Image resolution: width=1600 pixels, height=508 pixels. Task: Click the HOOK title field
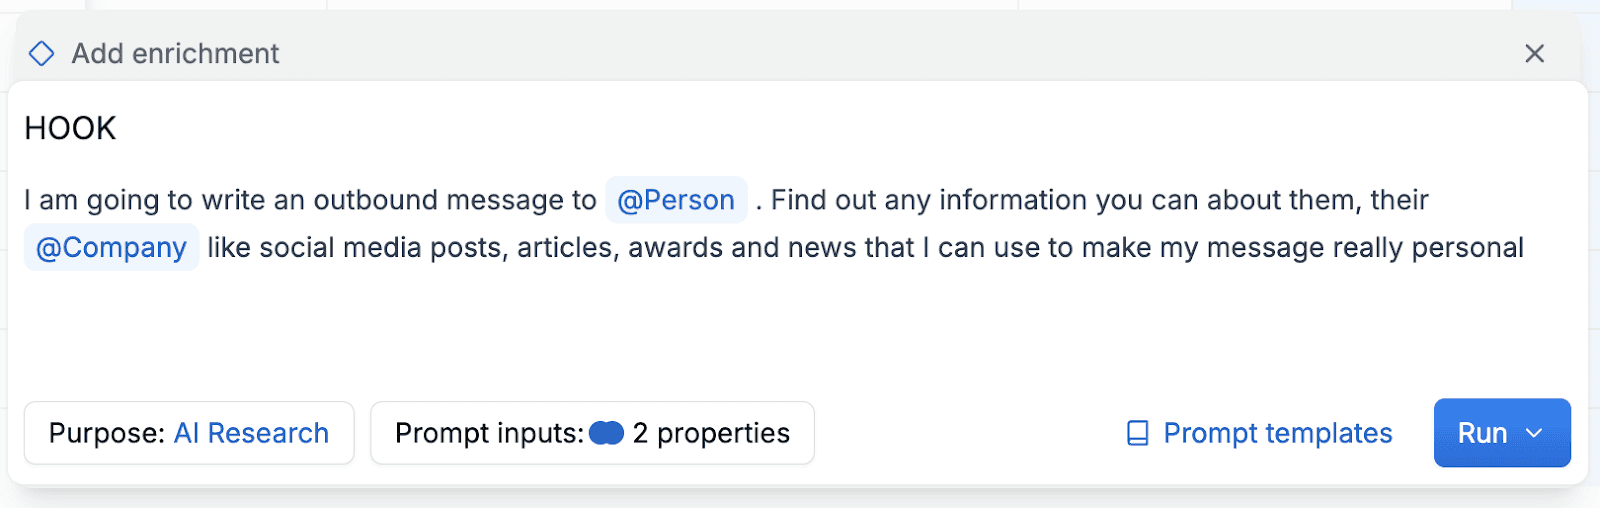coord(70,128)
